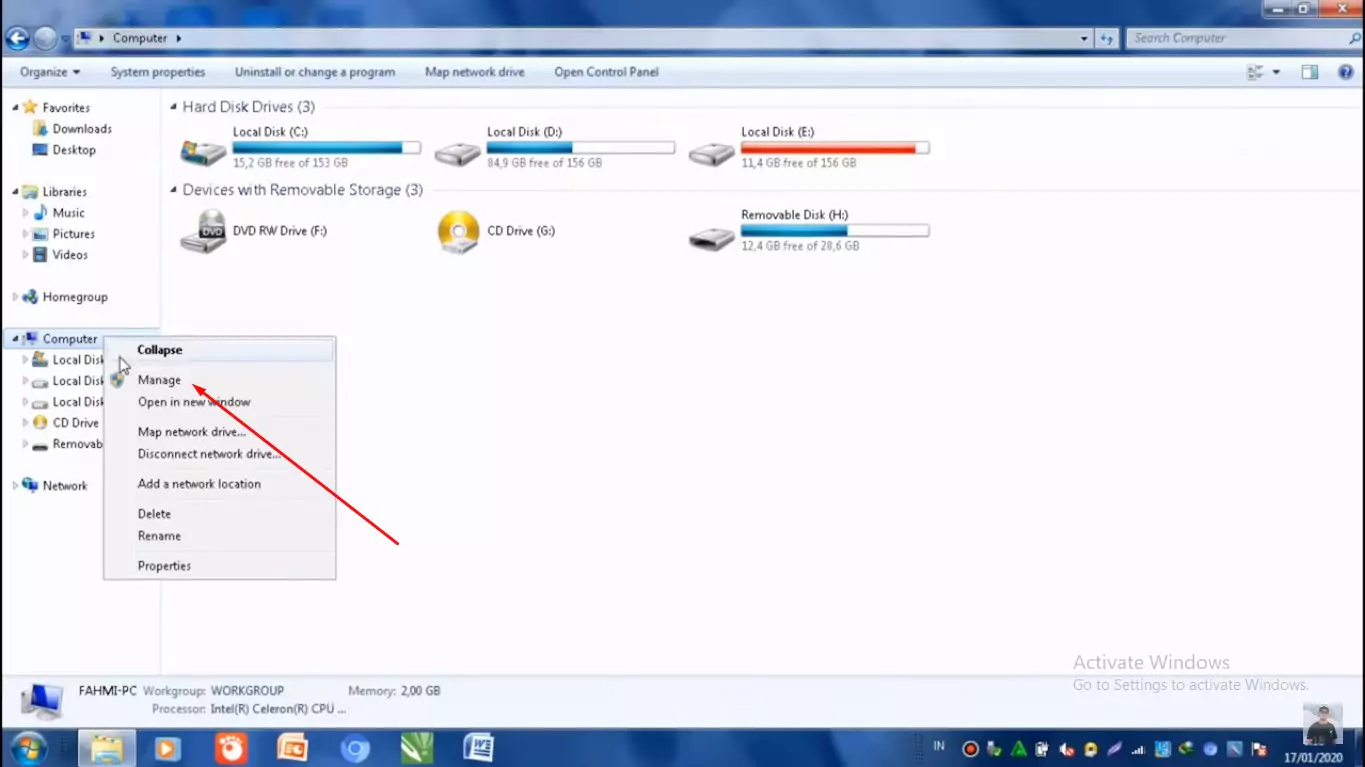Select Pictures in the Libraries tree
This screenshot has width=1365, height=767.
coord(73,234)
